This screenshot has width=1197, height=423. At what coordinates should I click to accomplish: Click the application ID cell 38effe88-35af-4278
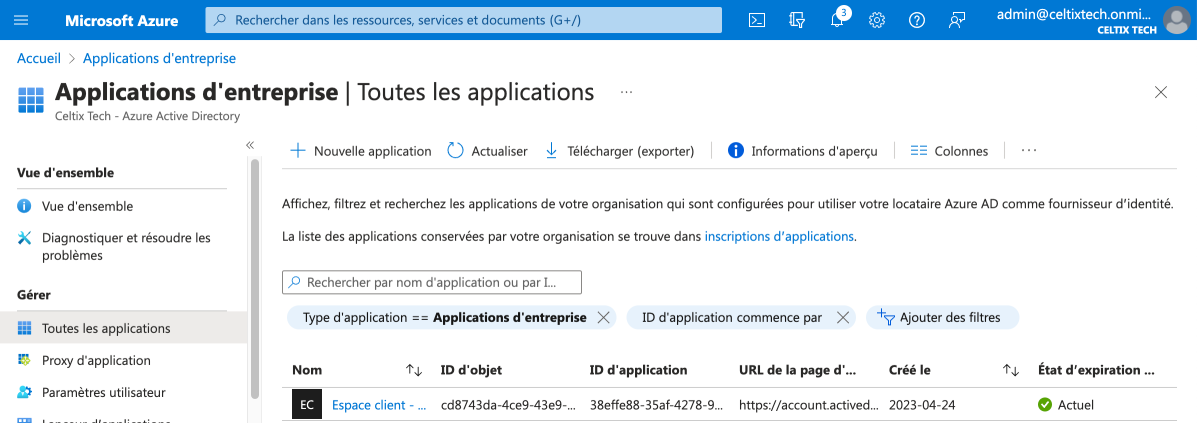pos(657,405)
